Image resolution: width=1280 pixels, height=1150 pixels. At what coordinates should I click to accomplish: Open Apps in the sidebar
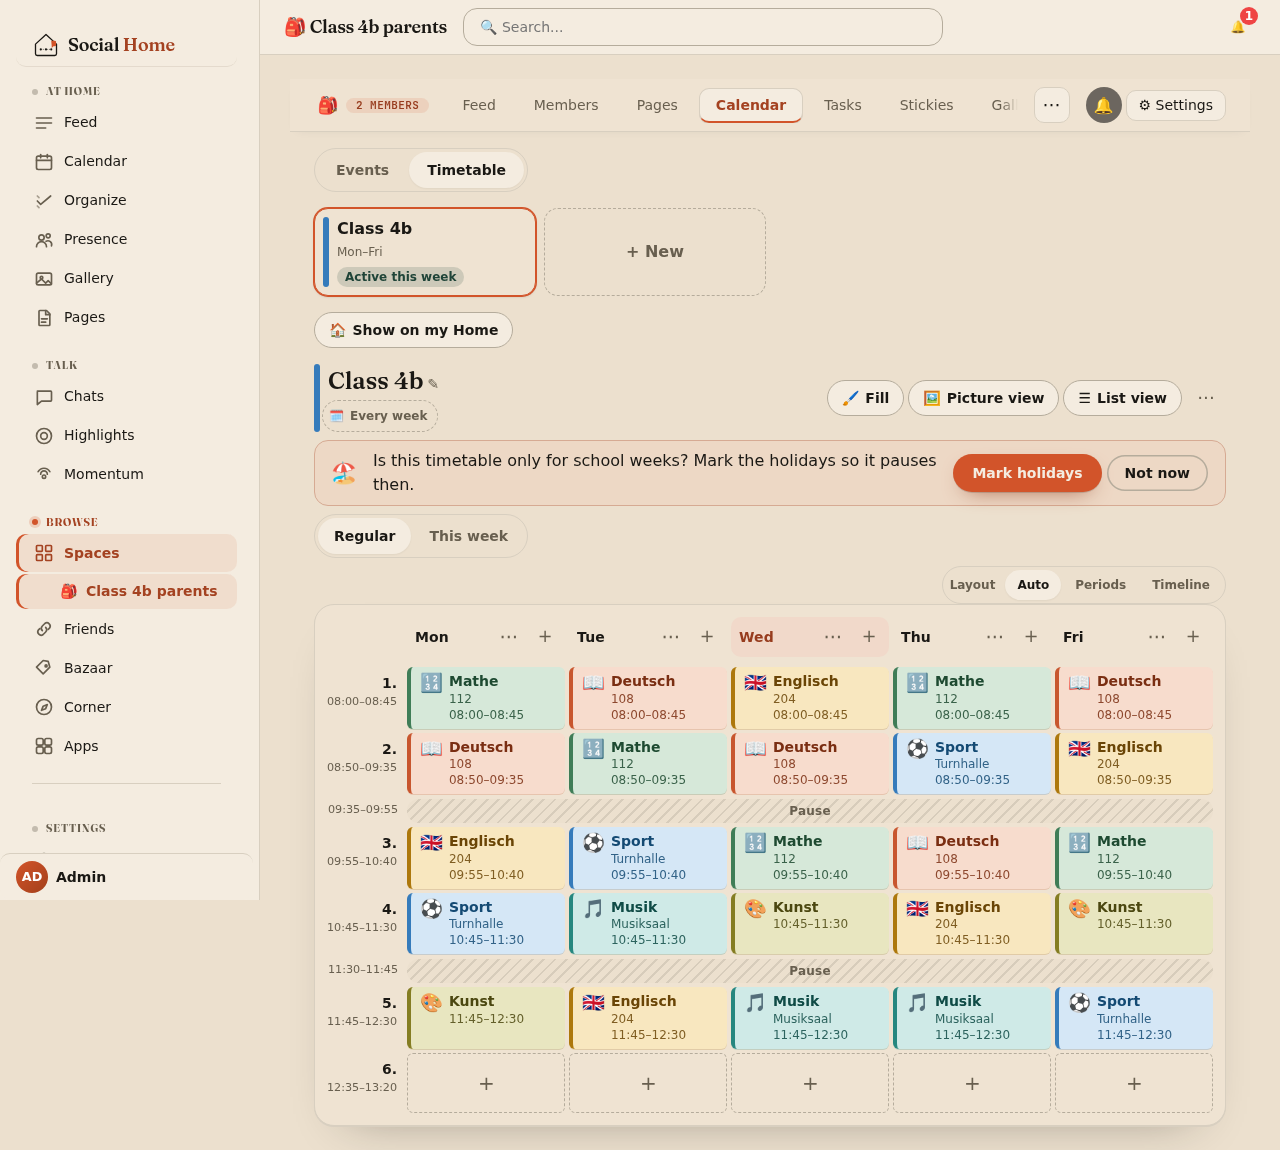click(126, 746)
